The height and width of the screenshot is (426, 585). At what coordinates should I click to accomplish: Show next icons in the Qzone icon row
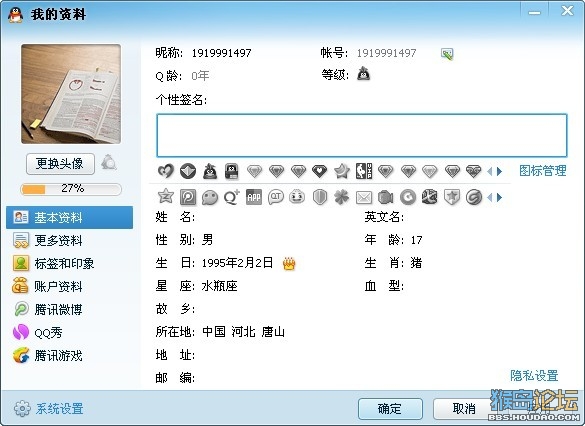pyautogui.click(x=500, y=197)
